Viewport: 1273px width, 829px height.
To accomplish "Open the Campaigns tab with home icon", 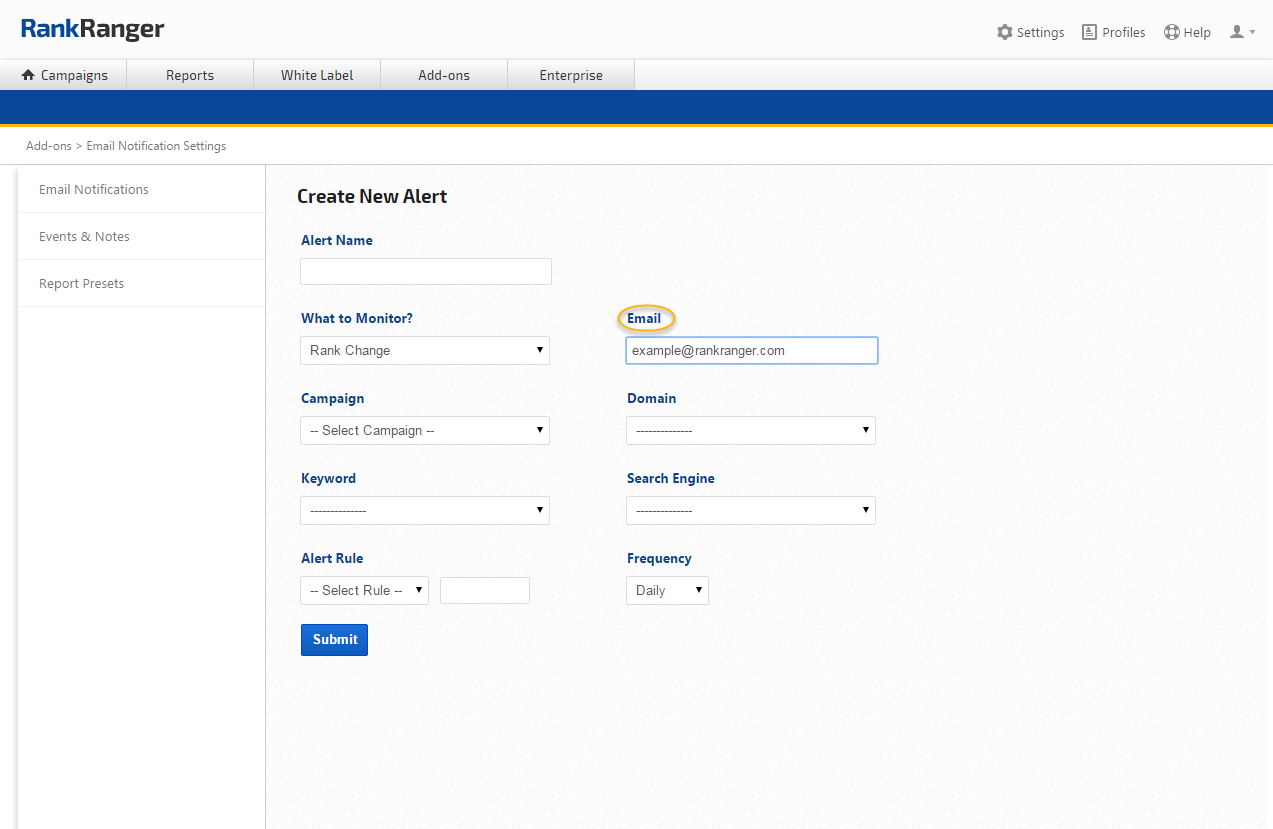I will [64, 75].
